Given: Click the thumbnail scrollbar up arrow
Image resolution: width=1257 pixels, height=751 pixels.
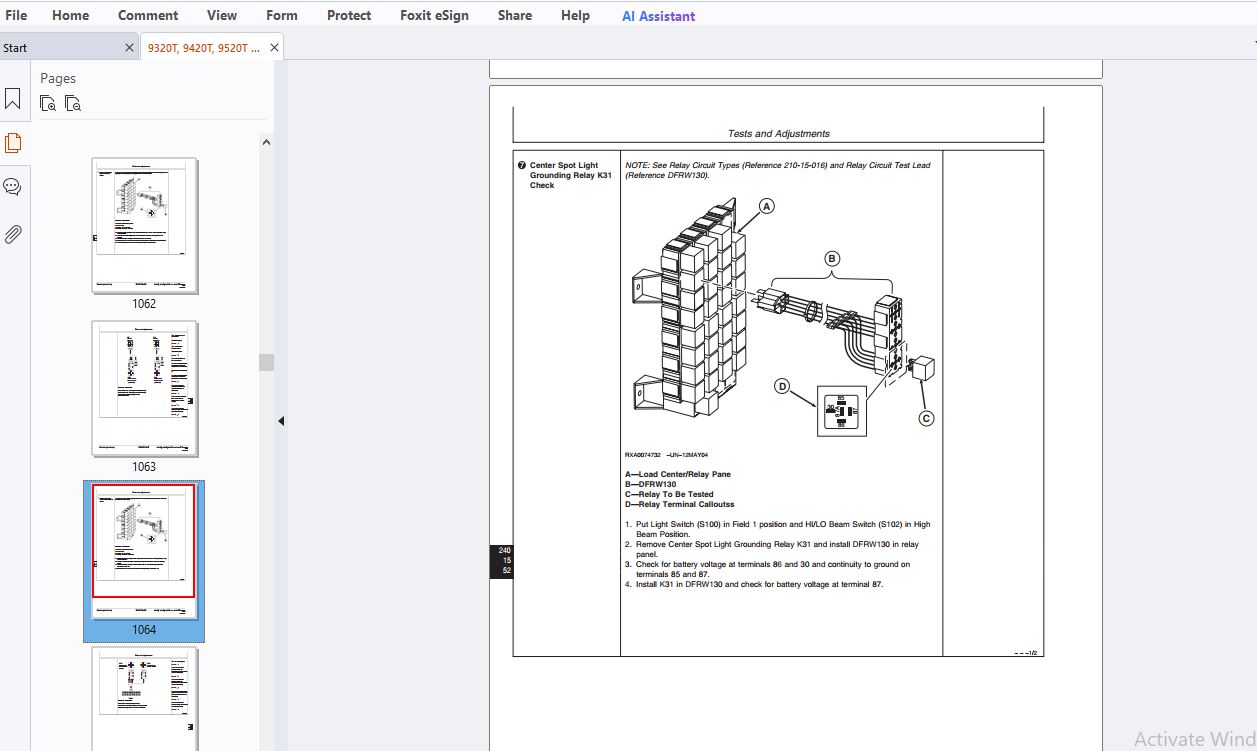Looking at the screenshot, I should click(266, 143).
